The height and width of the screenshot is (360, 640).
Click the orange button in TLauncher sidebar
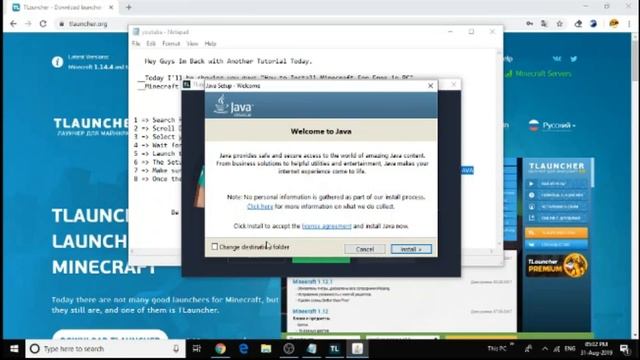point(556,233)
